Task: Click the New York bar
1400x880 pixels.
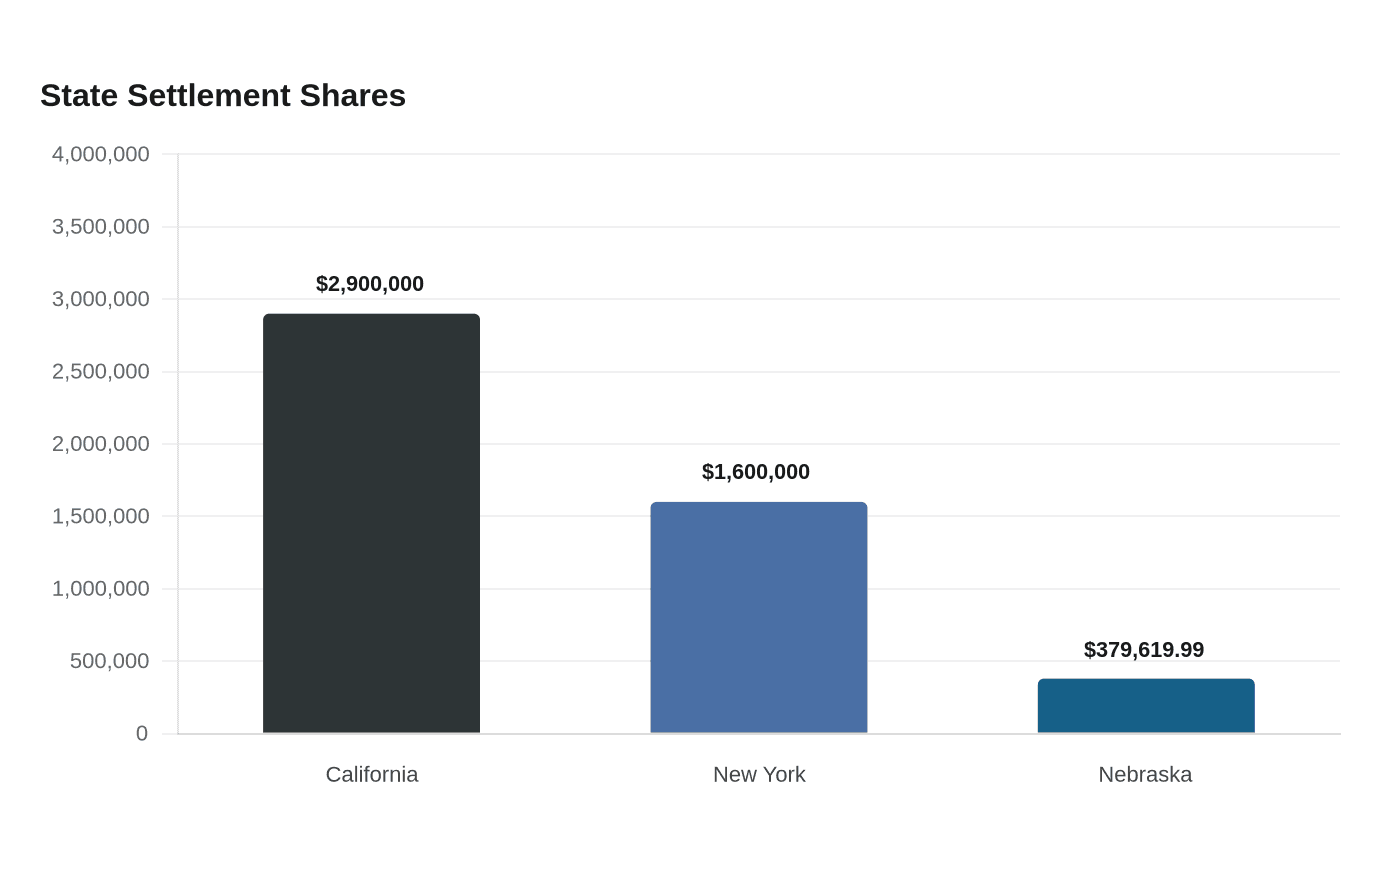Action: click(759, 618)
